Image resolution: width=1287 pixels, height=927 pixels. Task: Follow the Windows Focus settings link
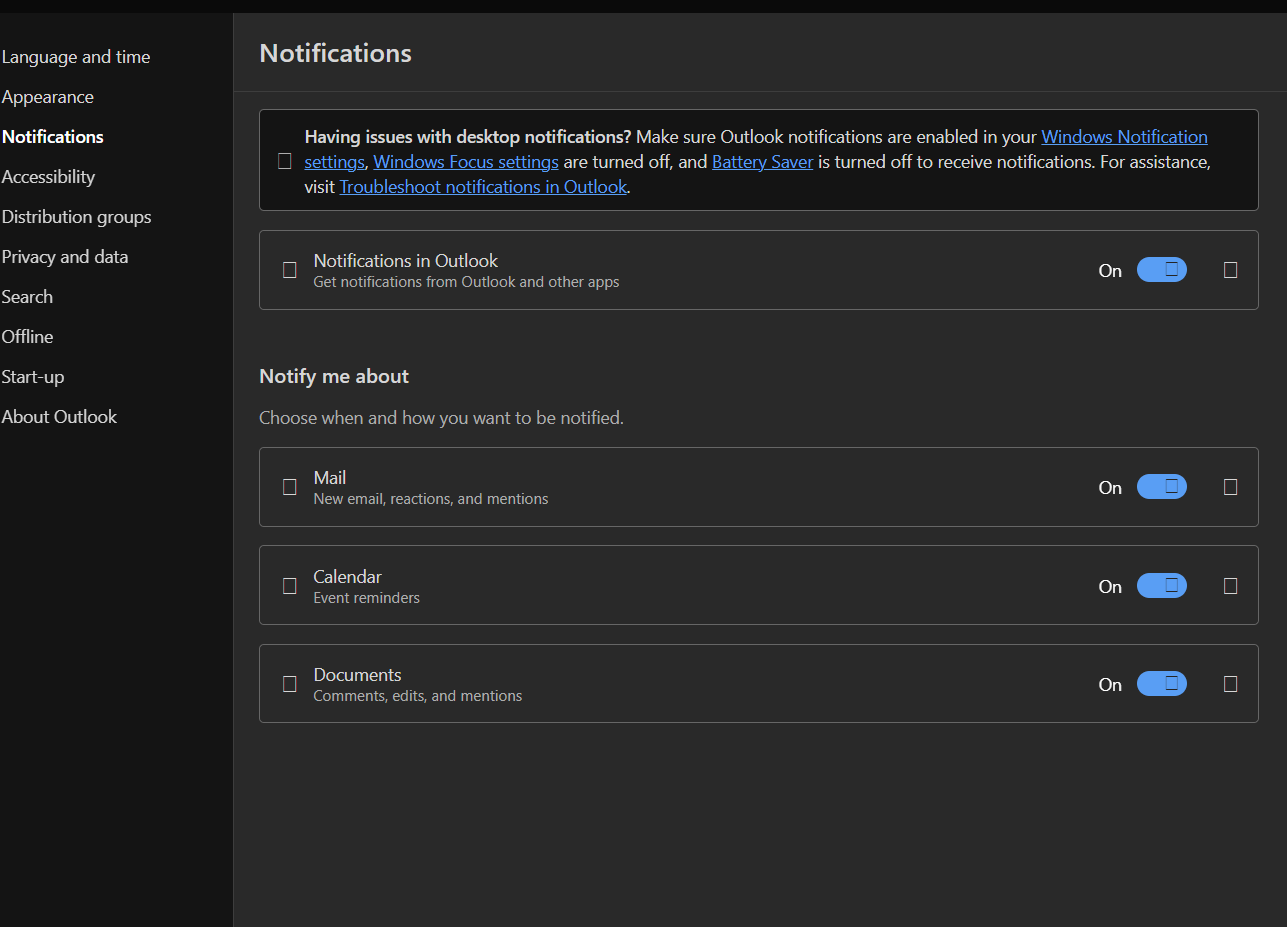click(466, 162)
